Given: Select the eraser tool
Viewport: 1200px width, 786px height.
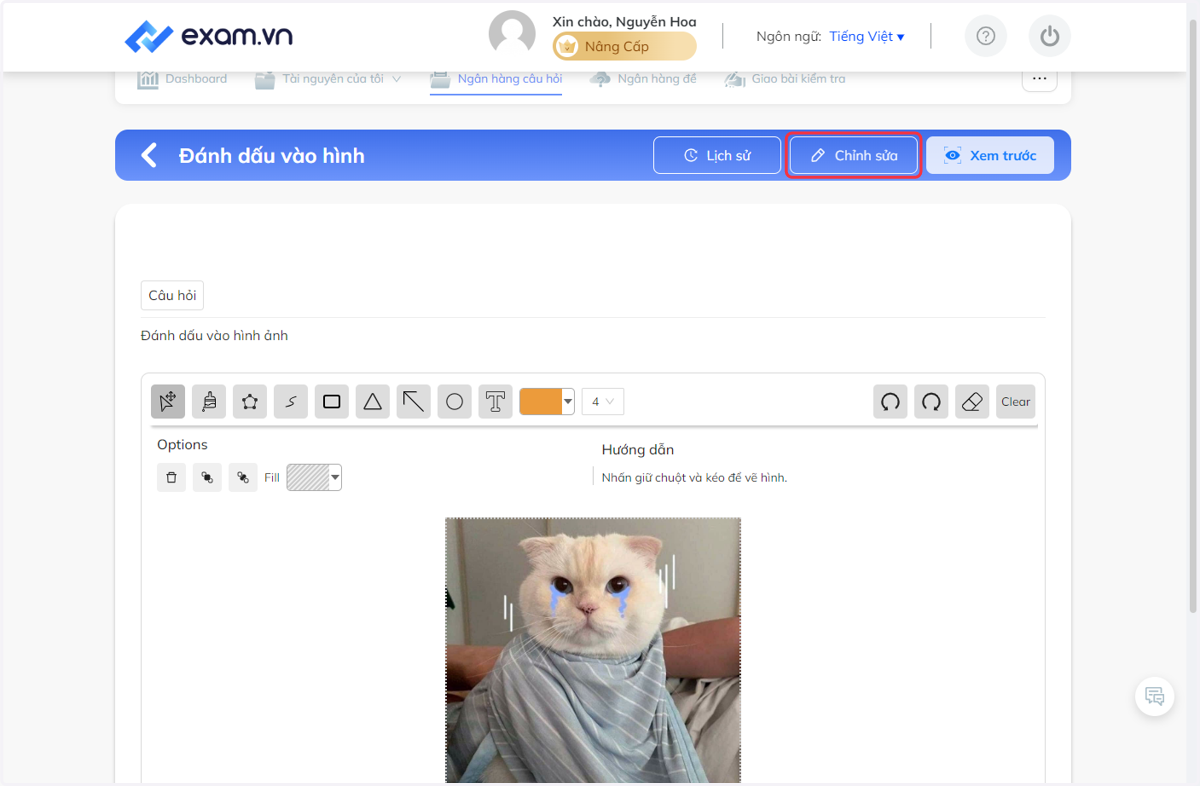Looking at the screenshot, I should (972, 401).
